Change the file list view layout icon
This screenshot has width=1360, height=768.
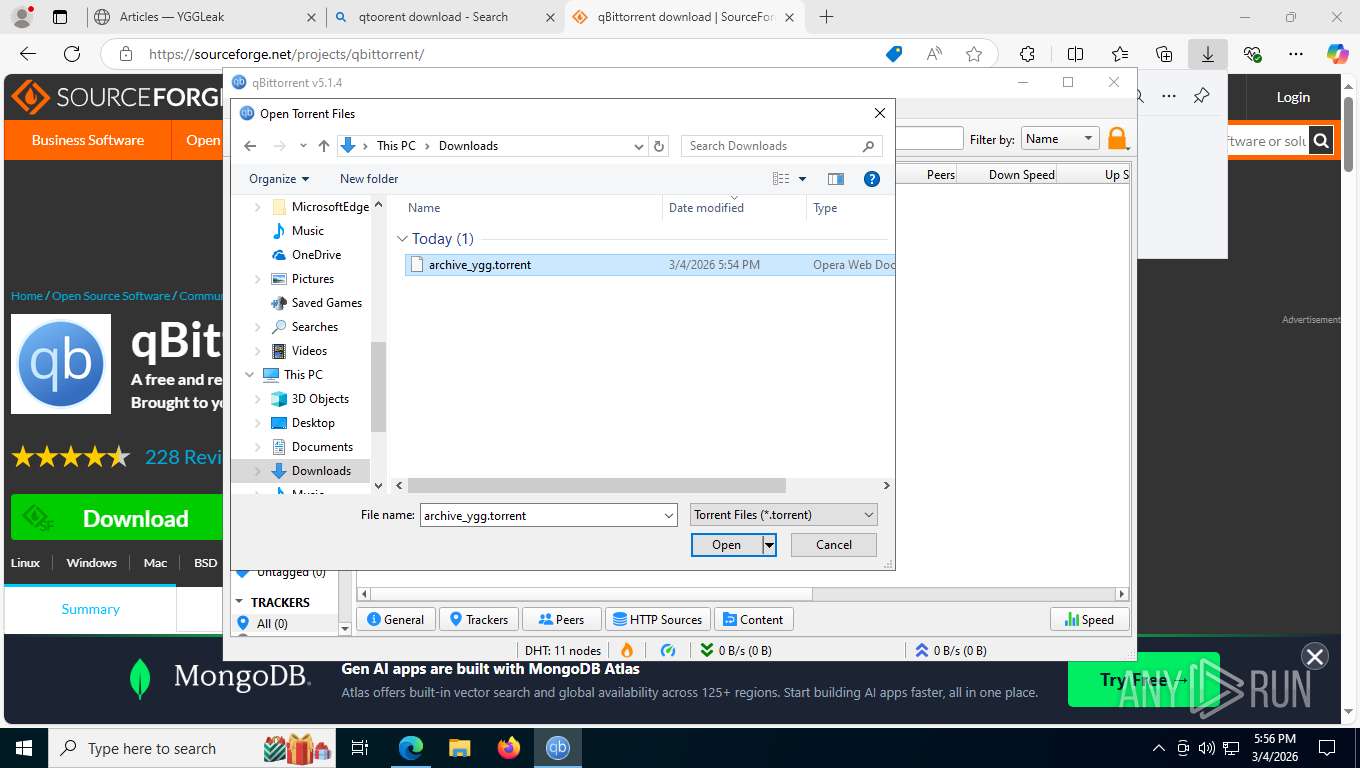[781, 179]
